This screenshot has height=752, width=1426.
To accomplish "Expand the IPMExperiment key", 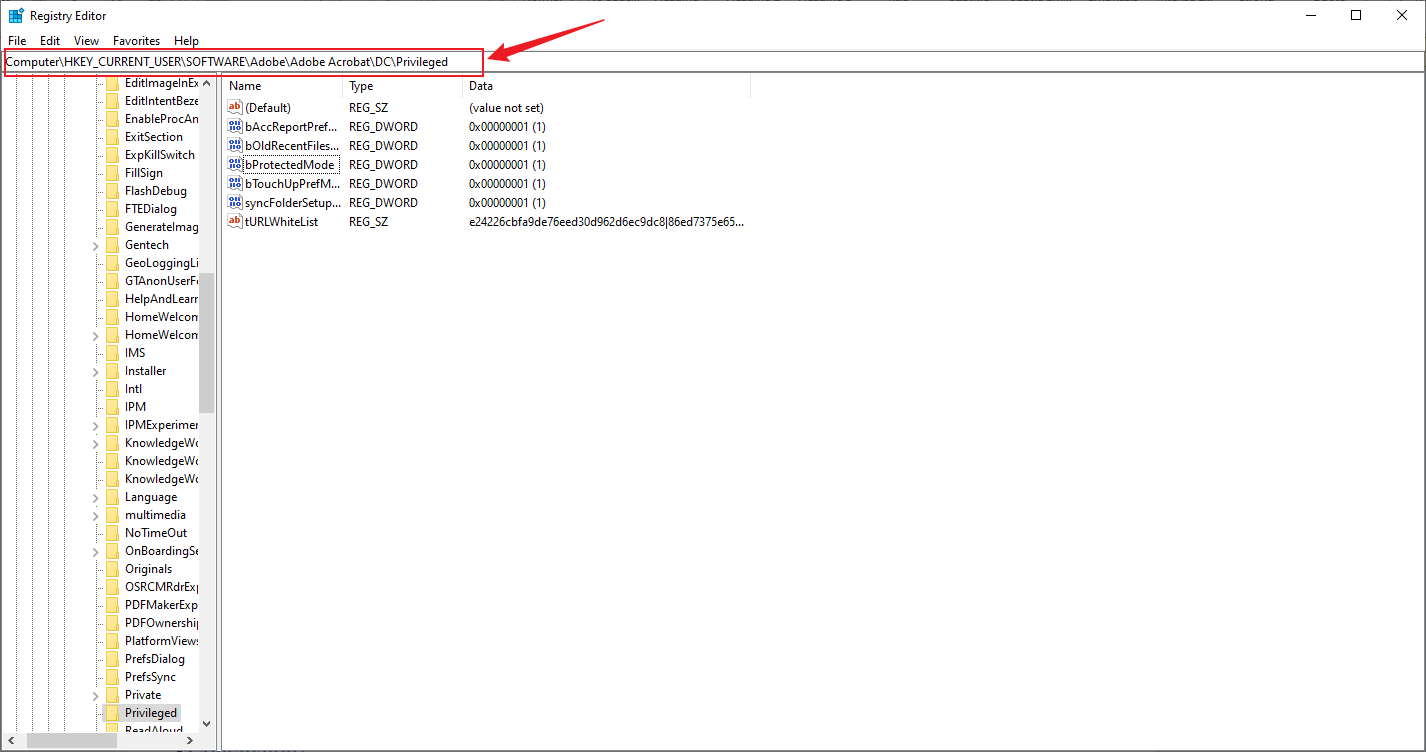I will tap(96, 424).
